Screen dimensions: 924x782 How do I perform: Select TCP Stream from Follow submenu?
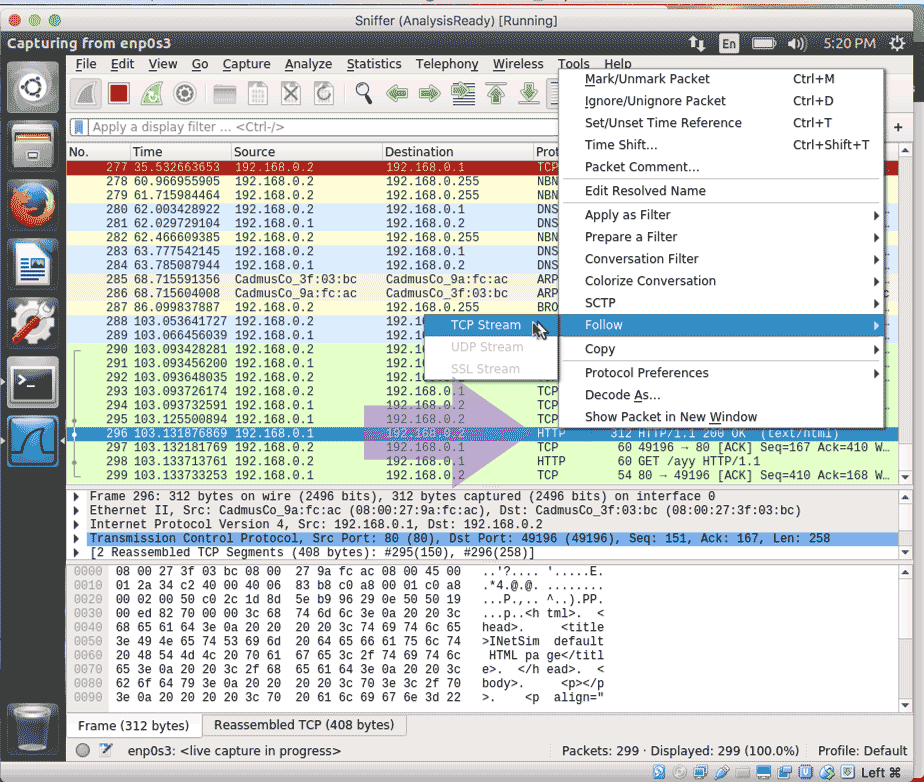click(485, 325)
